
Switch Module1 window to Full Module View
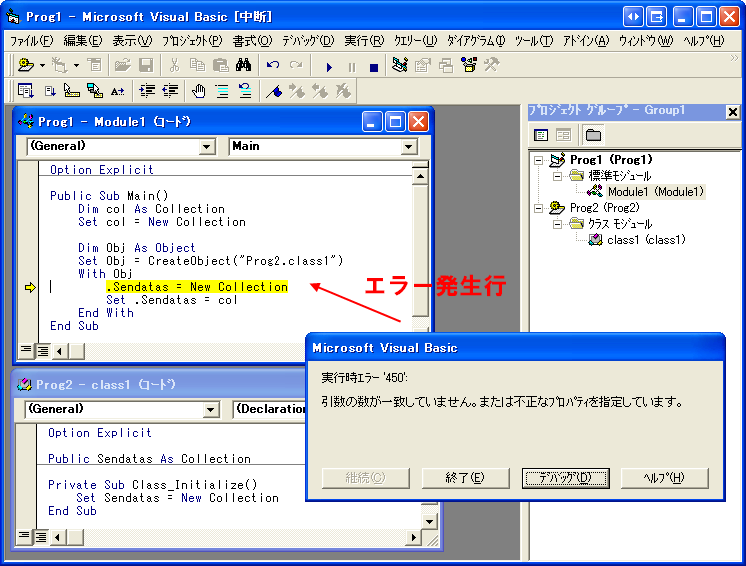43,351
